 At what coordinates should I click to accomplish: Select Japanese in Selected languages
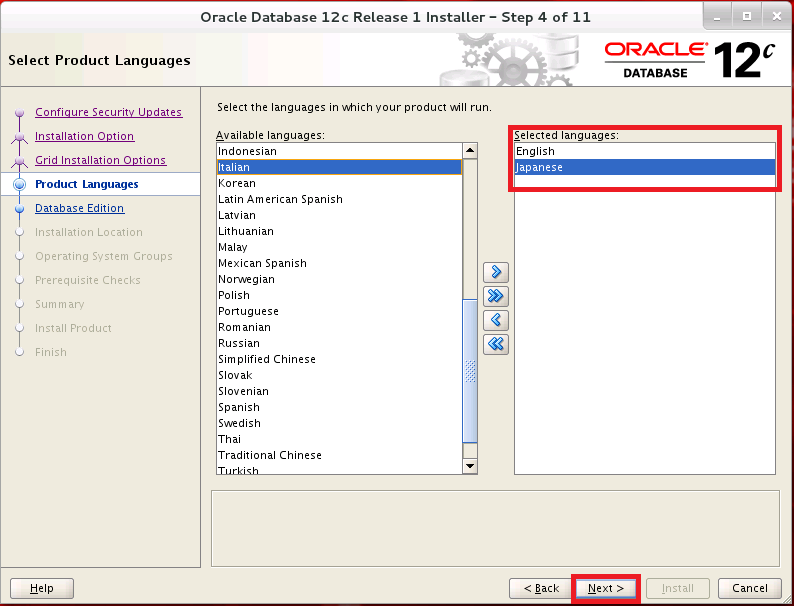(645, 167)
